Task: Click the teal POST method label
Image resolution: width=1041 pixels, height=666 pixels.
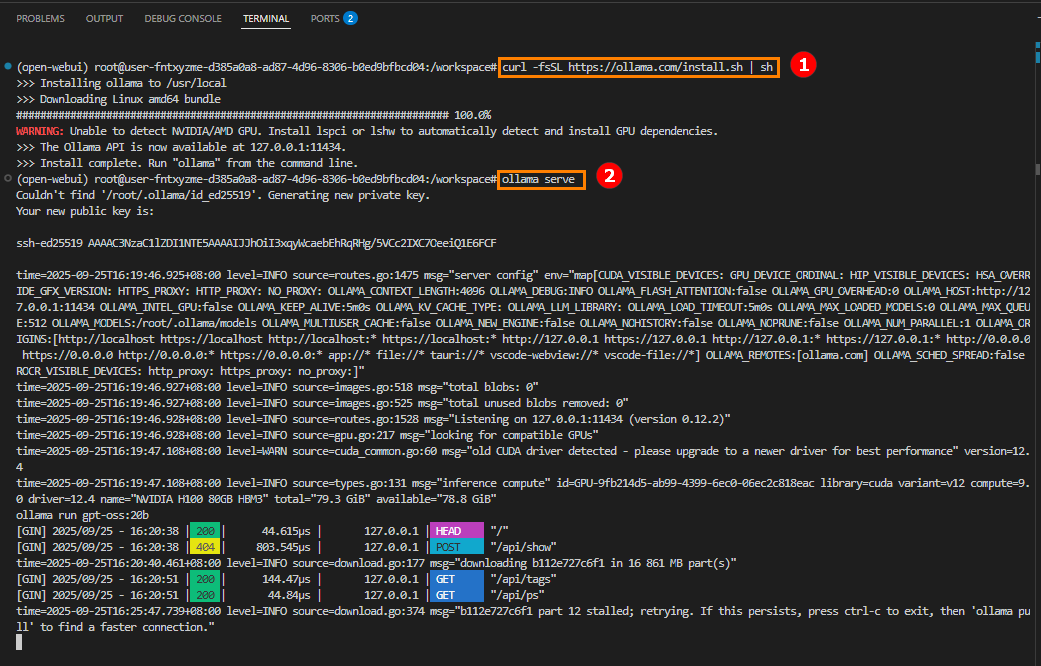Action: (455, 547)
